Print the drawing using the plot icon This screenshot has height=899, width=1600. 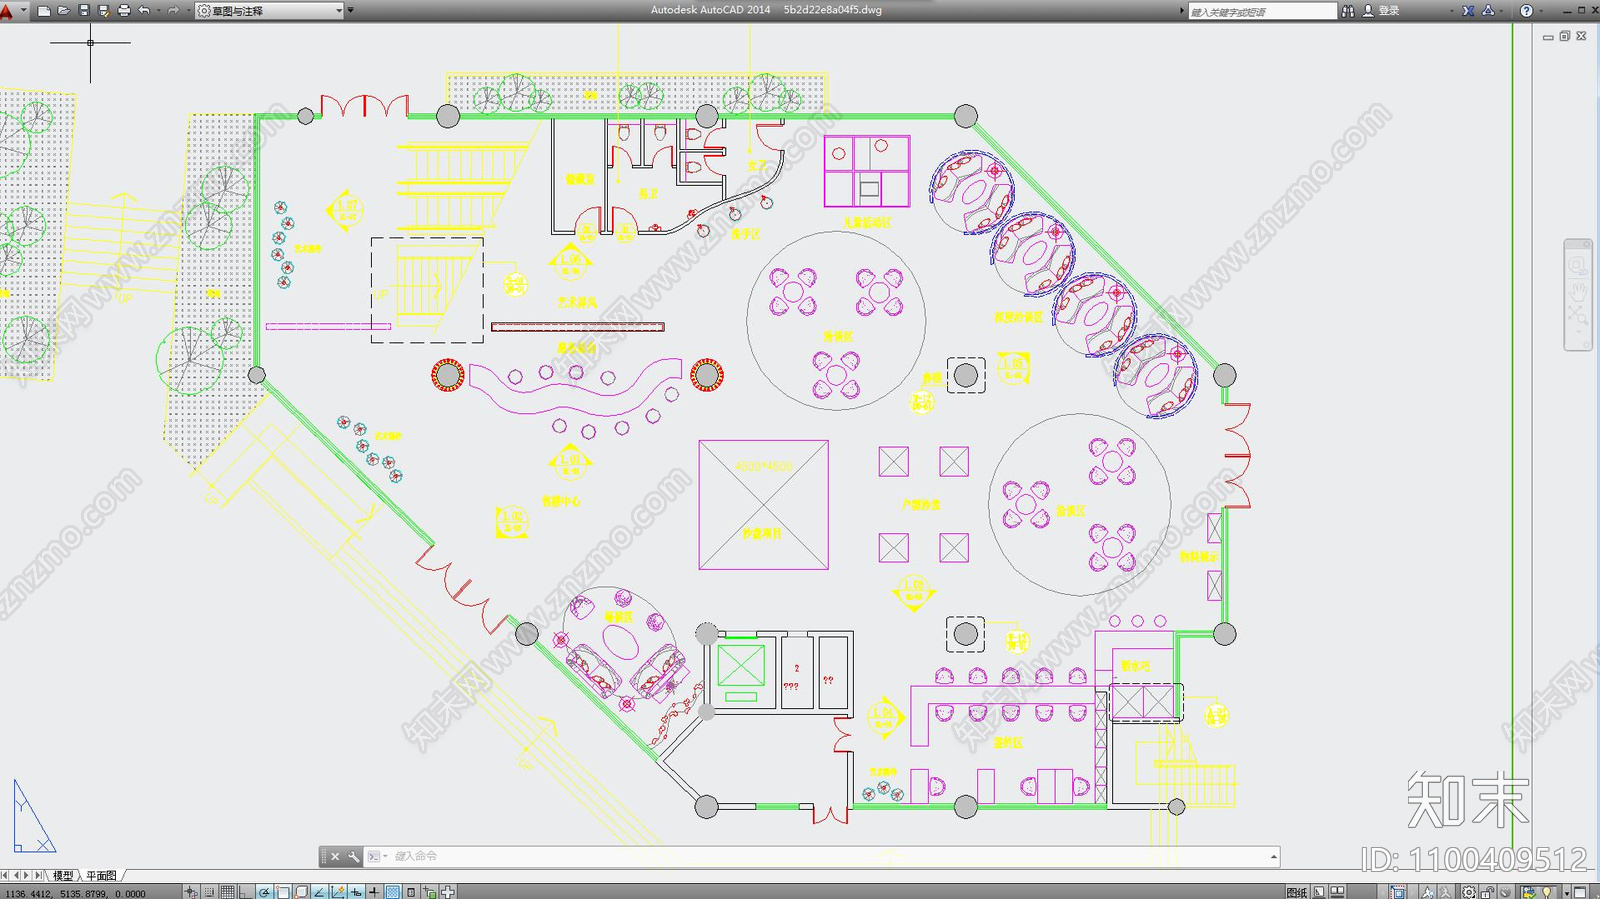[x=124, y=10]
